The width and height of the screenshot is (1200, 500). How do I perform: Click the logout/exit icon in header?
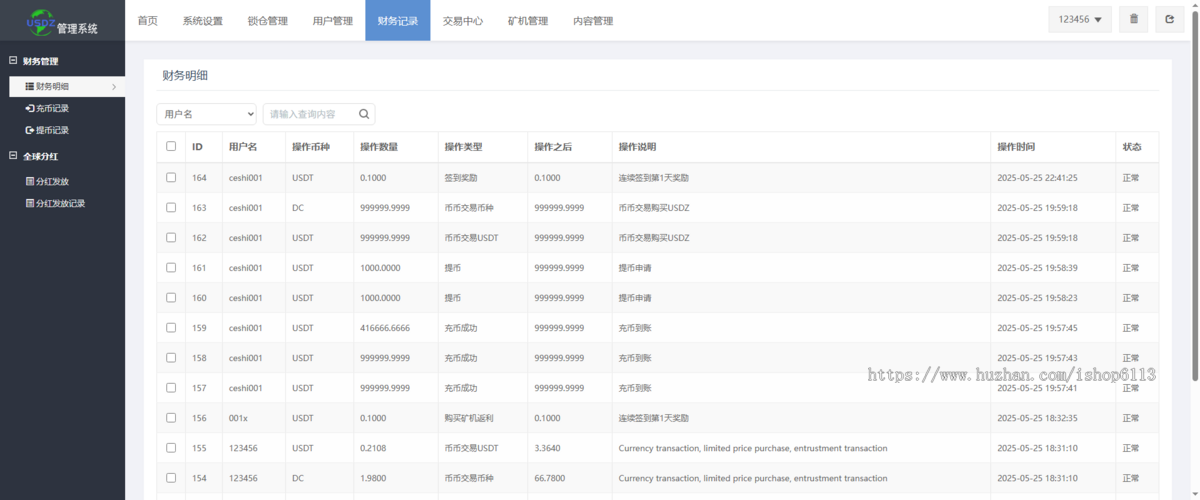pos(1170,20)
